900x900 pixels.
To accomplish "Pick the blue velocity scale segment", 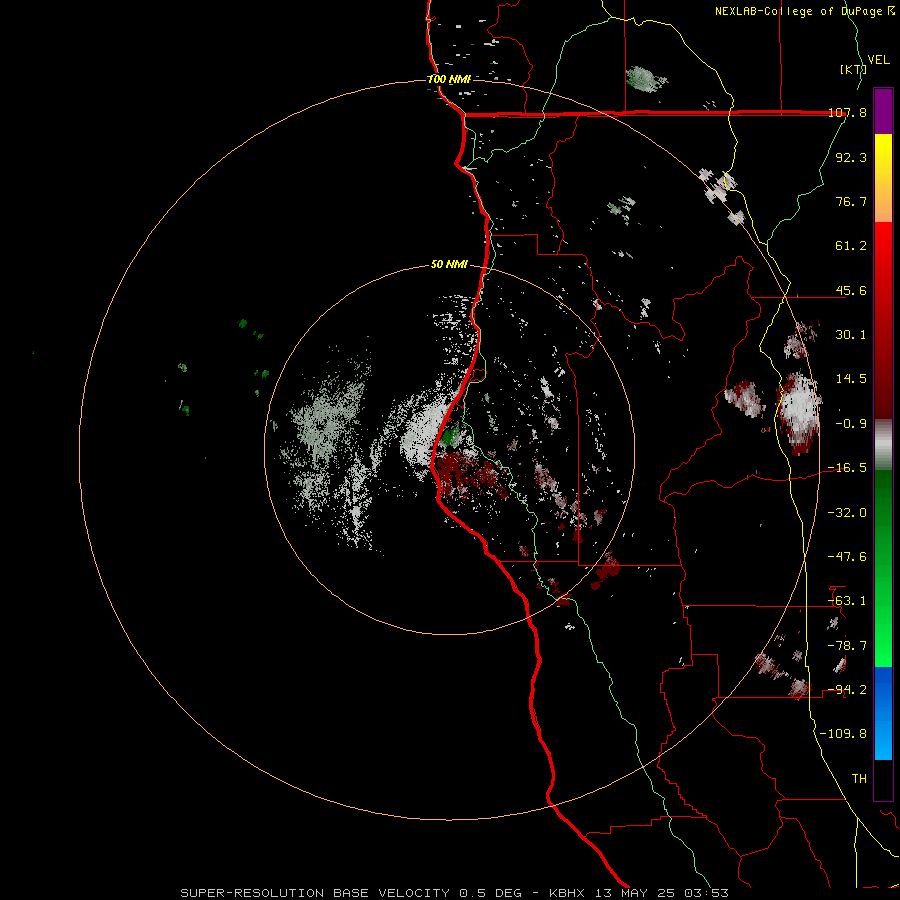I will [883, 713].
